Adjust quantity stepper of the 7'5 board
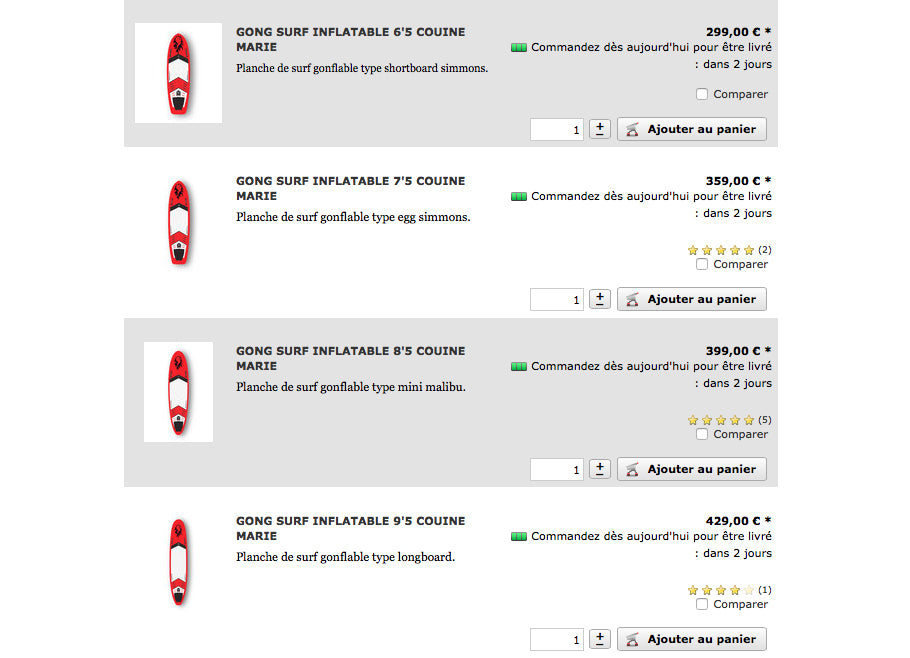This screenshot has height=658, width=910. click(600, 299)
